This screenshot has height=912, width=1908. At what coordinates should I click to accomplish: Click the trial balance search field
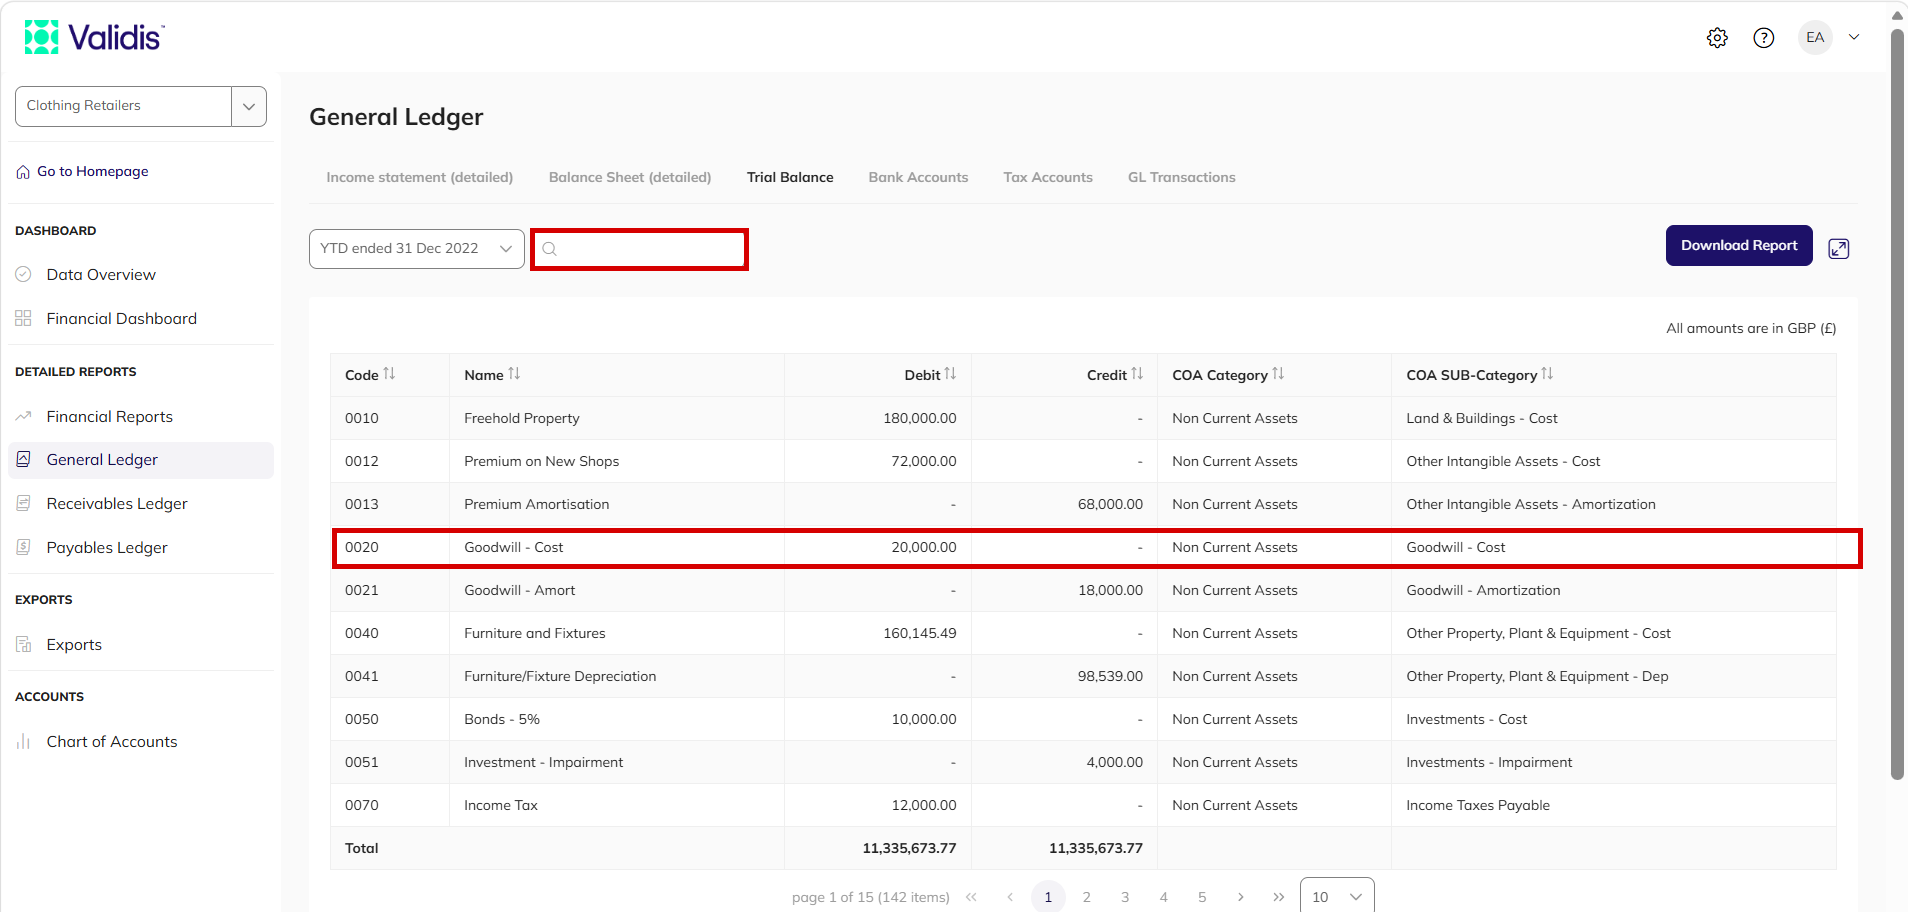(639, 249)
